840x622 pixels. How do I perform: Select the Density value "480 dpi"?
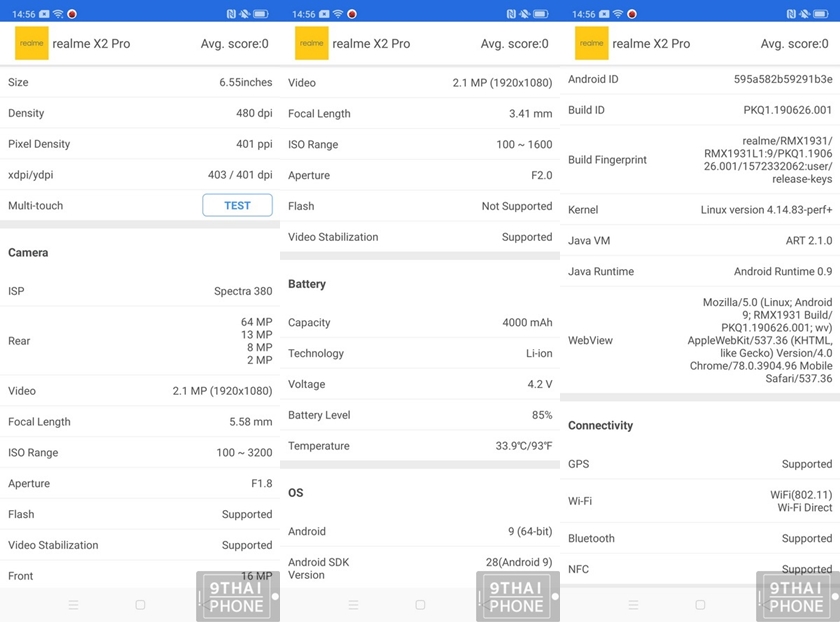point(254,113)
